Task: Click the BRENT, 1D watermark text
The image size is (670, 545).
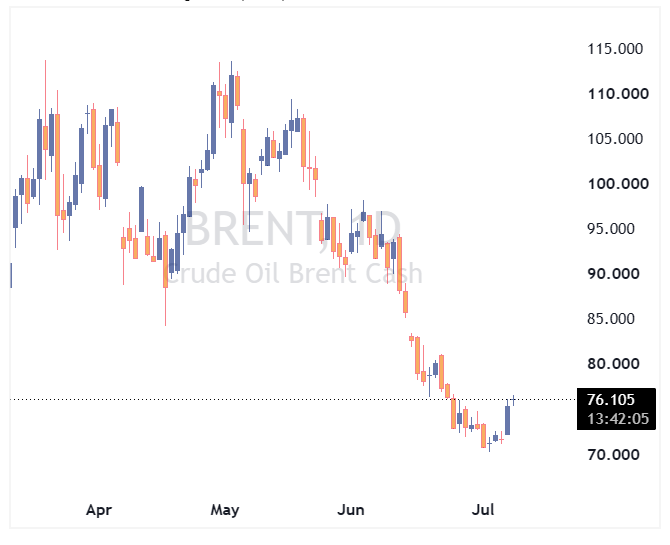Action: pyautogui.click(x=293, y=230)
